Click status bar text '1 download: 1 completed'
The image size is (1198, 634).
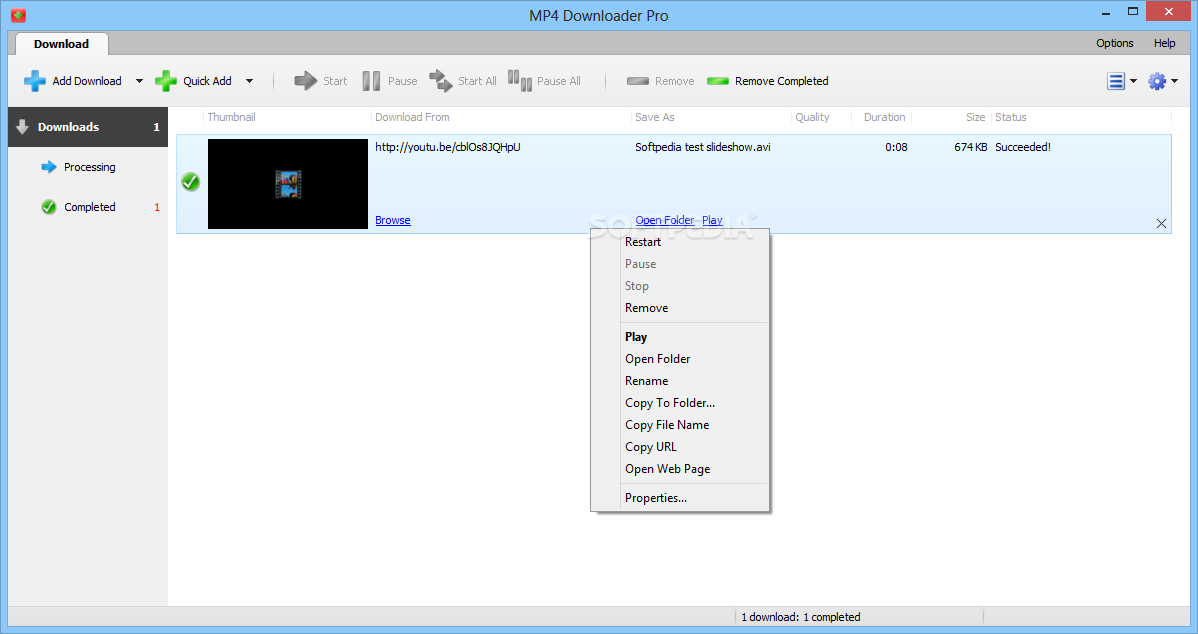tap(801, 617)
